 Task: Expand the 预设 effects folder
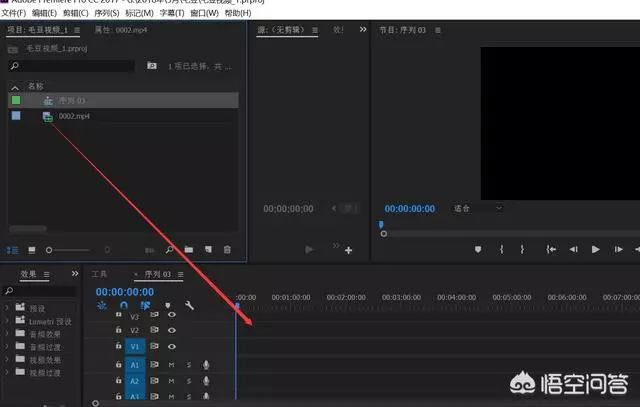coord(6,307)
